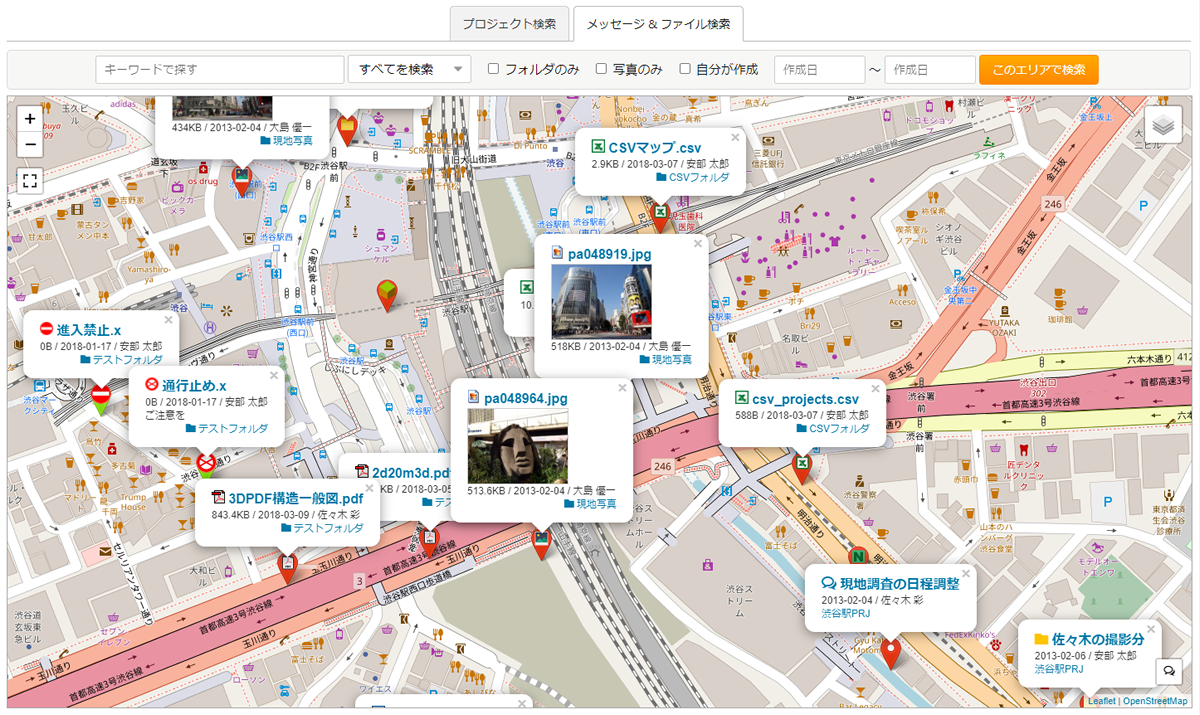The width and height of the screenshot is (1200, 715).
Task: Open the end 作成日 date picker
Action: pyautogui.click(x=929, y=69)
